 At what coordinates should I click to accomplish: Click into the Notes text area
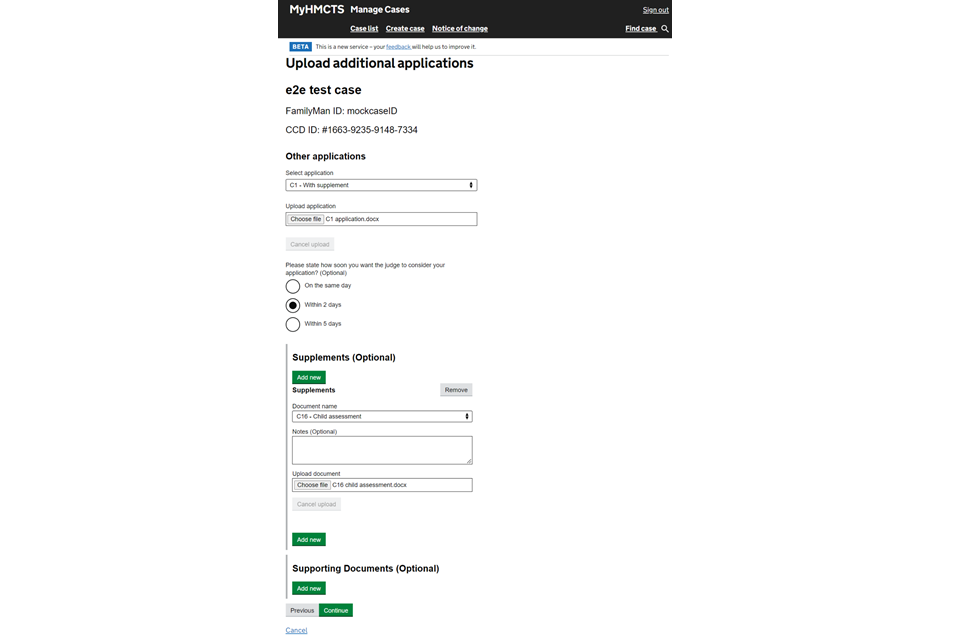(382, 450)
